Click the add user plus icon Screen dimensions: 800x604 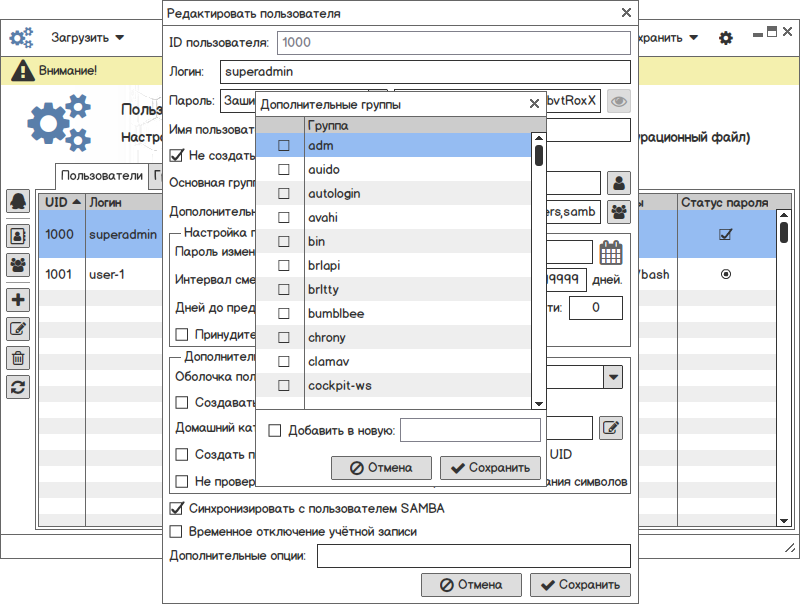pos(19,299)
